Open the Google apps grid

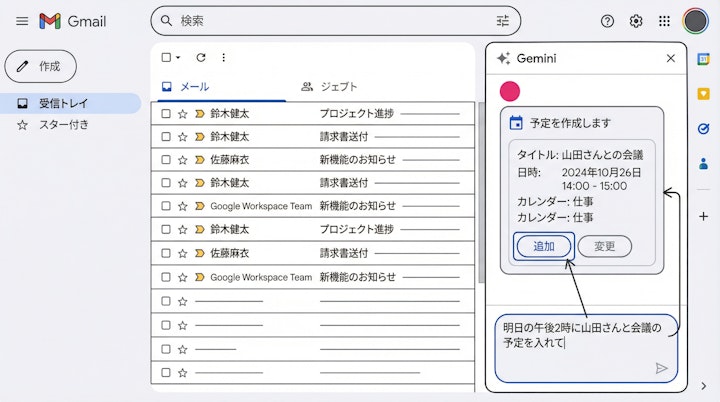point(664,21)
